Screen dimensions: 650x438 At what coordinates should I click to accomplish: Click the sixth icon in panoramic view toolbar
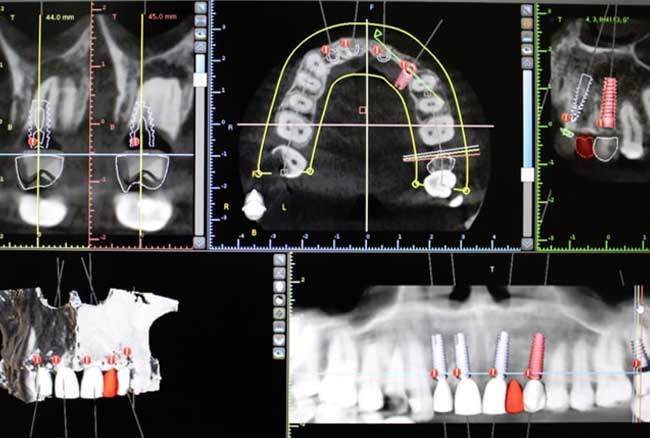[x=279, y=326]
